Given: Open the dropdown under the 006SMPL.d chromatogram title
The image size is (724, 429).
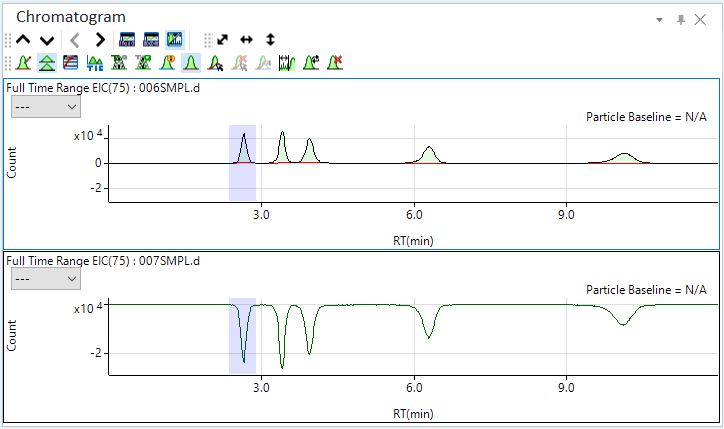Looking at the screenshot, I should click(46, 107).
